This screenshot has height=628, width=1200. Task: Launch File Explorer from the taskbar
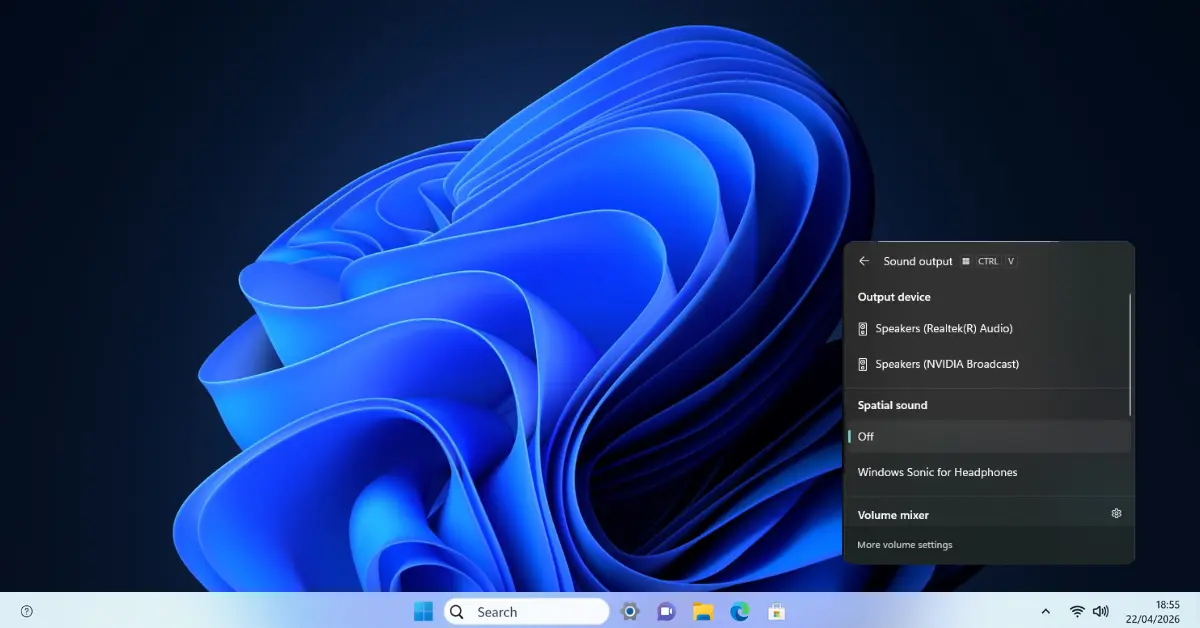pos(702,611)
